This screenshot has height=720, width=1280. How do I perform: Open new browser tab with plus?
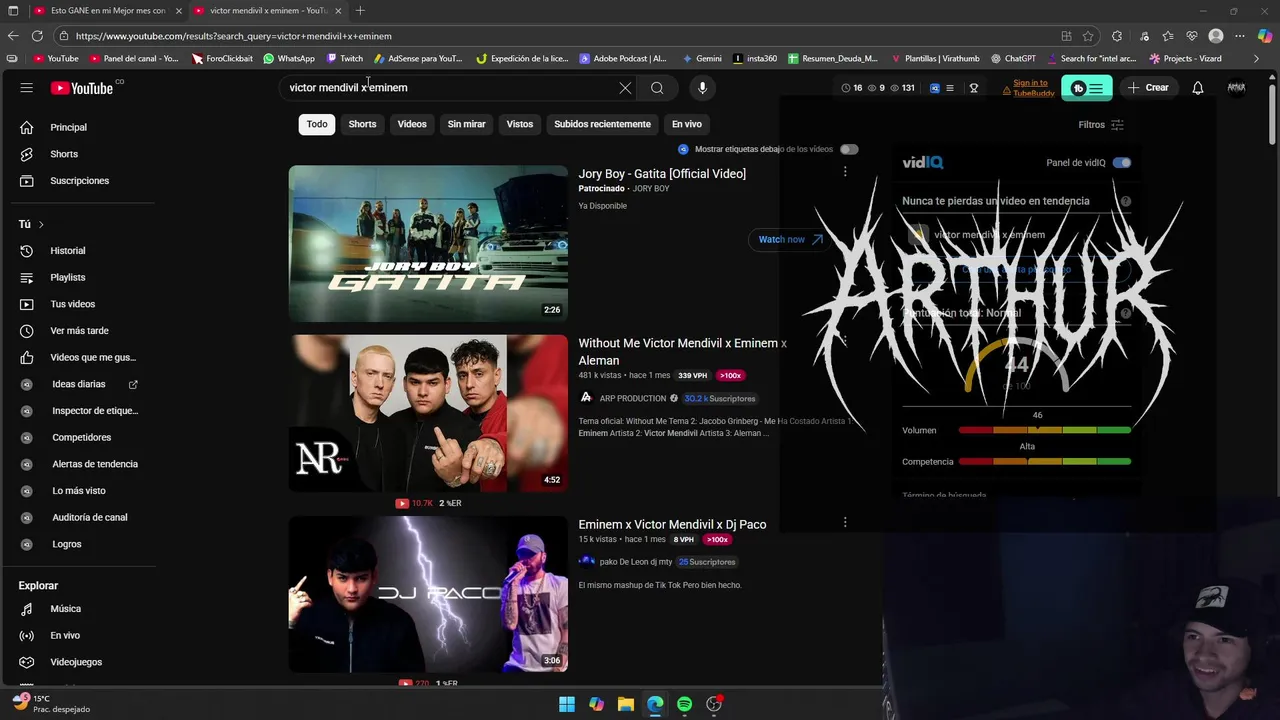coord(360,11)
